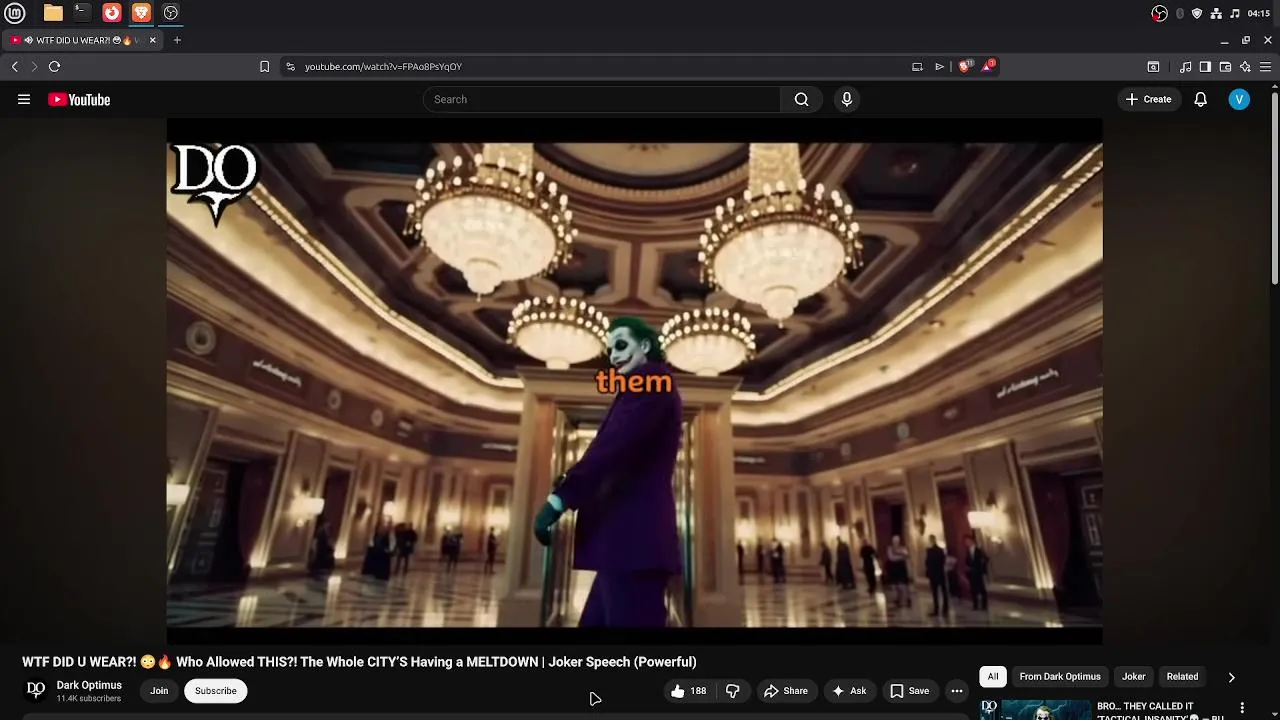Open the music note sound tray icon
Screen dimensions: 1280x720
pyautogui.click(x=1235, y=13)
